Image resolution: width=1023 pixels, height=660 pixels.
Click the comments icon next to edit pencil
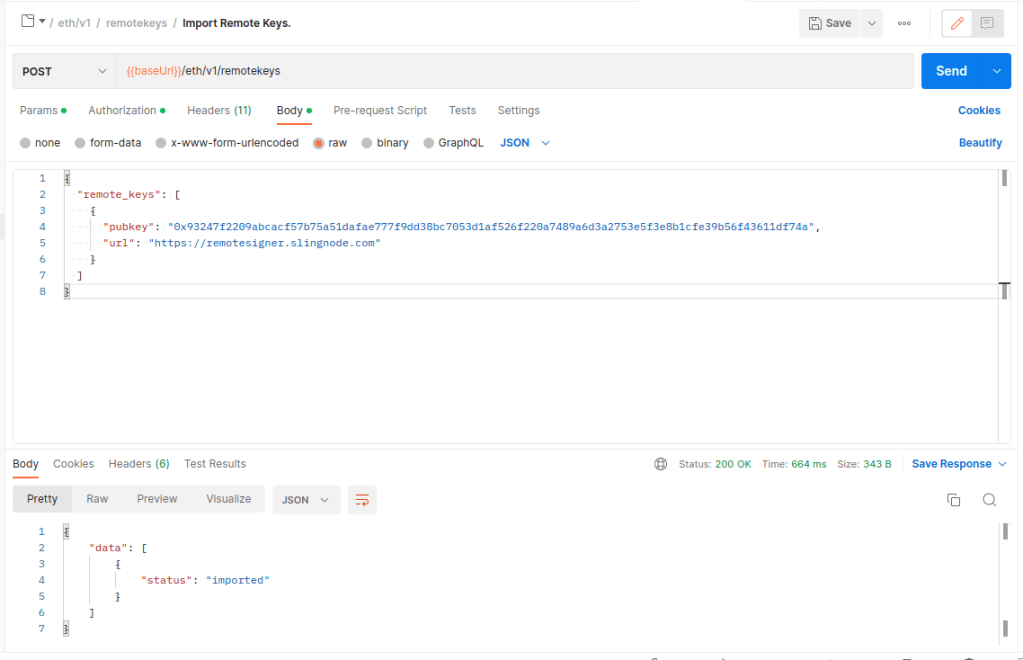coord(989,22)
